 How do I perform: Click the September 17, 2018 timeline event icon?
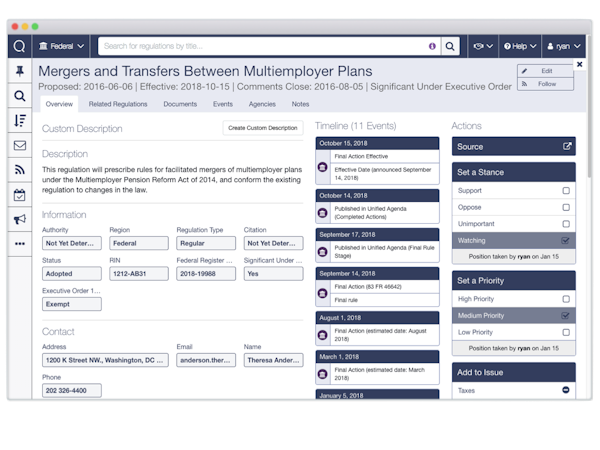coord(323,251)
